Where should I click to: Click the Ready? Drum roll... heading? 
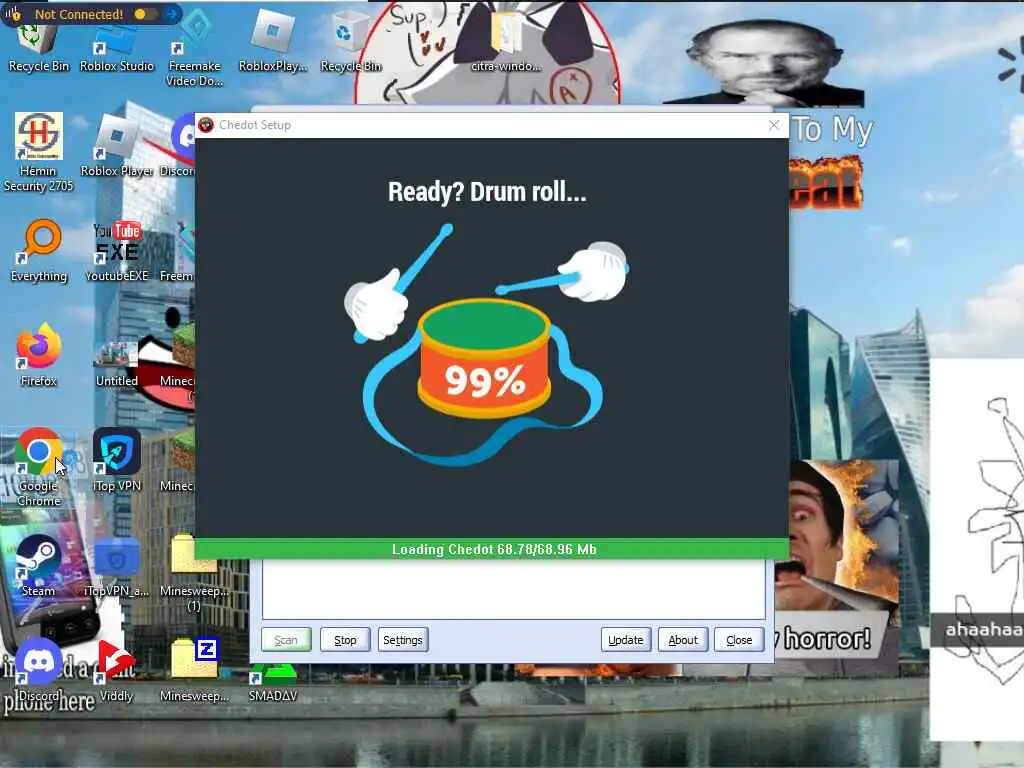(487, 192)
